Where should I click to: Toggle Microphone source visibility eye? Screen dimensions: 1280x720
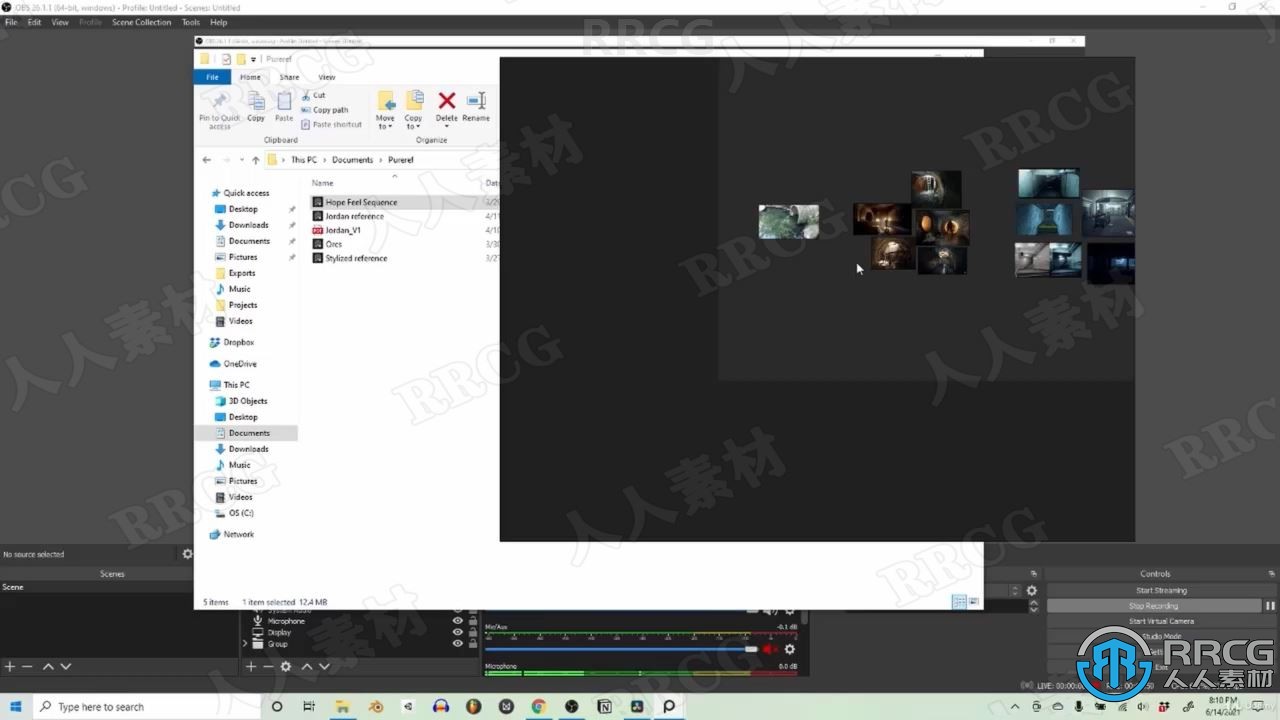pos(458,621)
